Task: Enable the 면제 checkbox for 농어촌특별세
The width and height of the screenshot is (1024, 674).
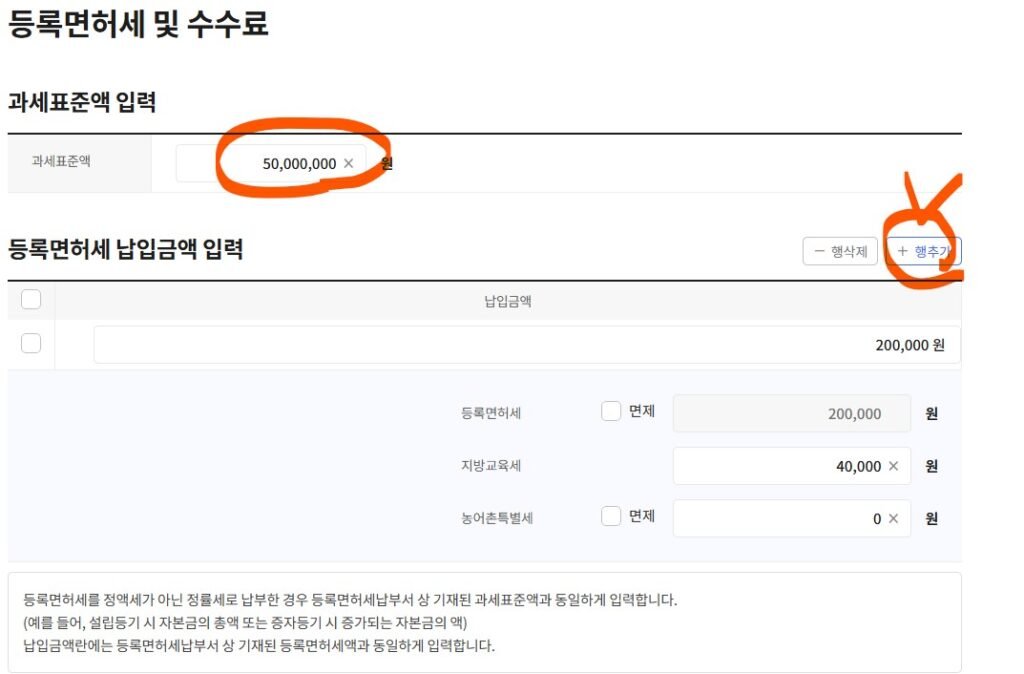Action: click(611, 515)
